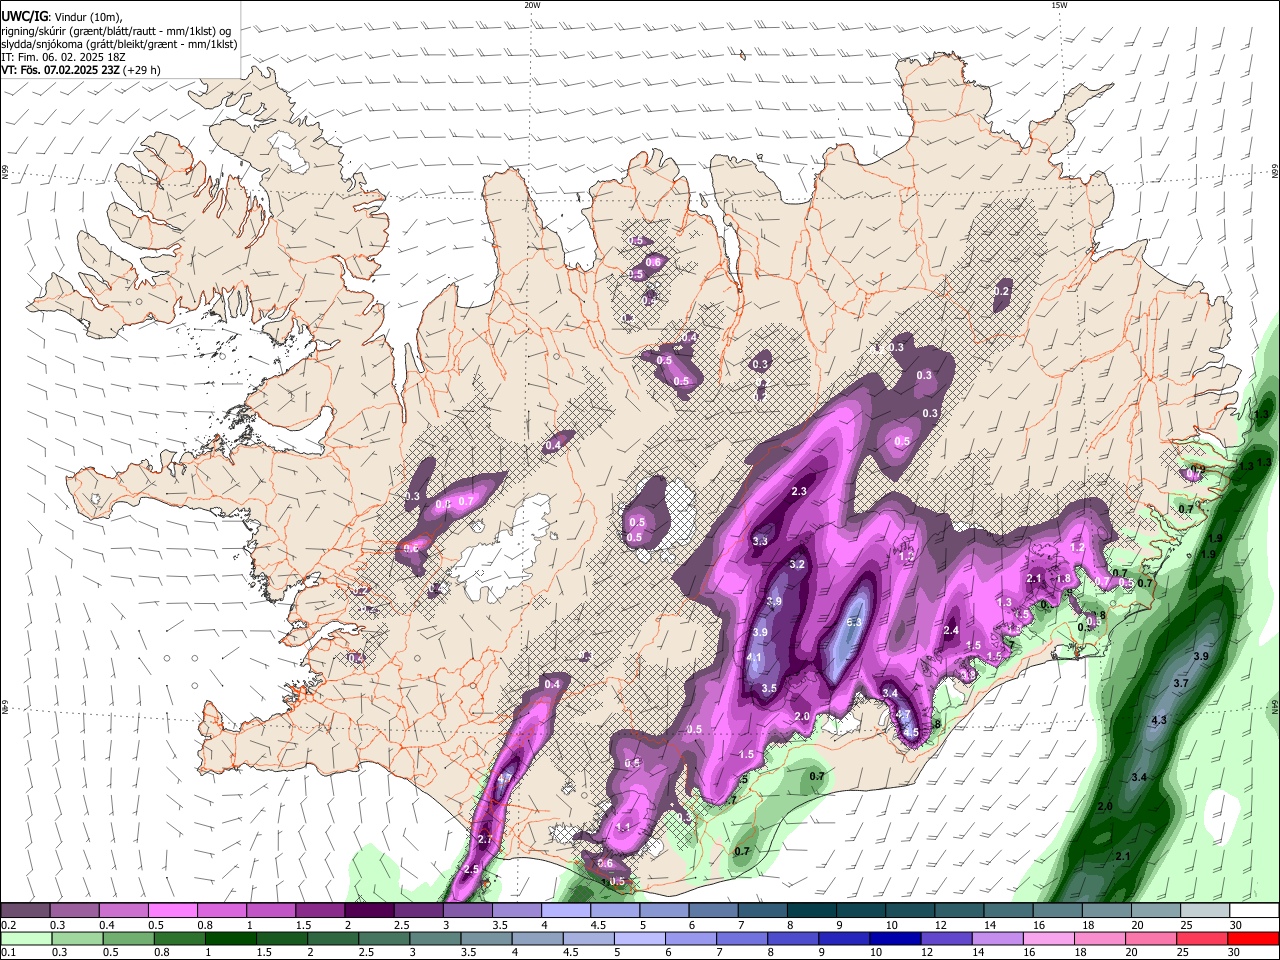Click the '0.1' label in the bottom legend row

(x=7, y=953)
